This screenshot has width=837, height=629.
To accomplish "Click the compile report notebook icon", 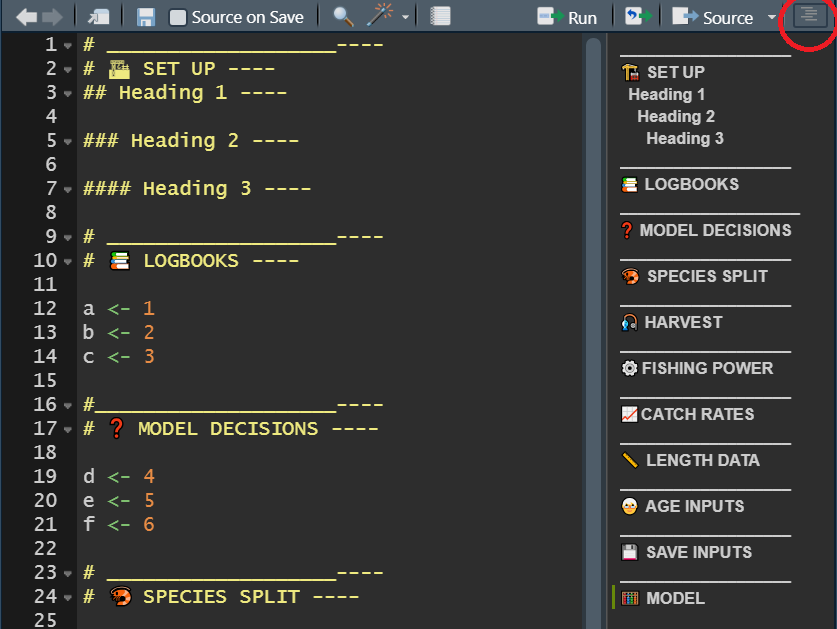I will point(440,17).
